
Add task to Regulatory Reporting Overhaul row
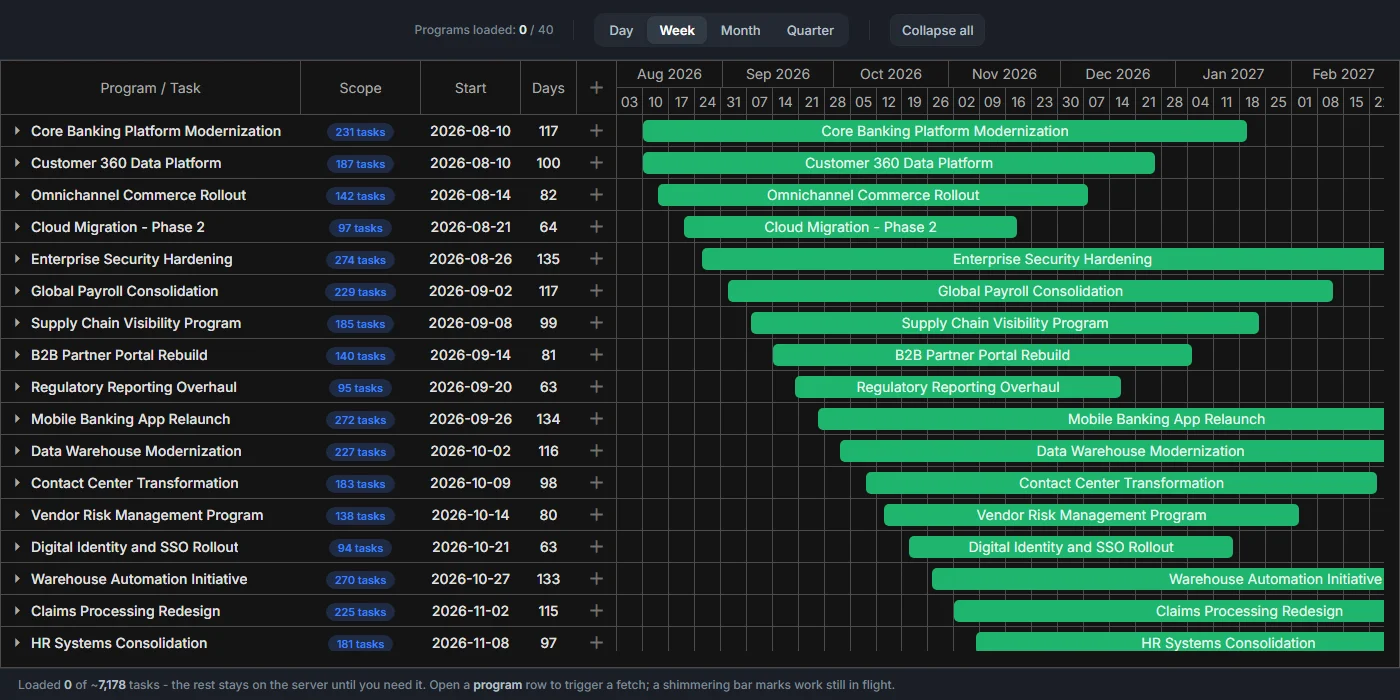(596, 387)
